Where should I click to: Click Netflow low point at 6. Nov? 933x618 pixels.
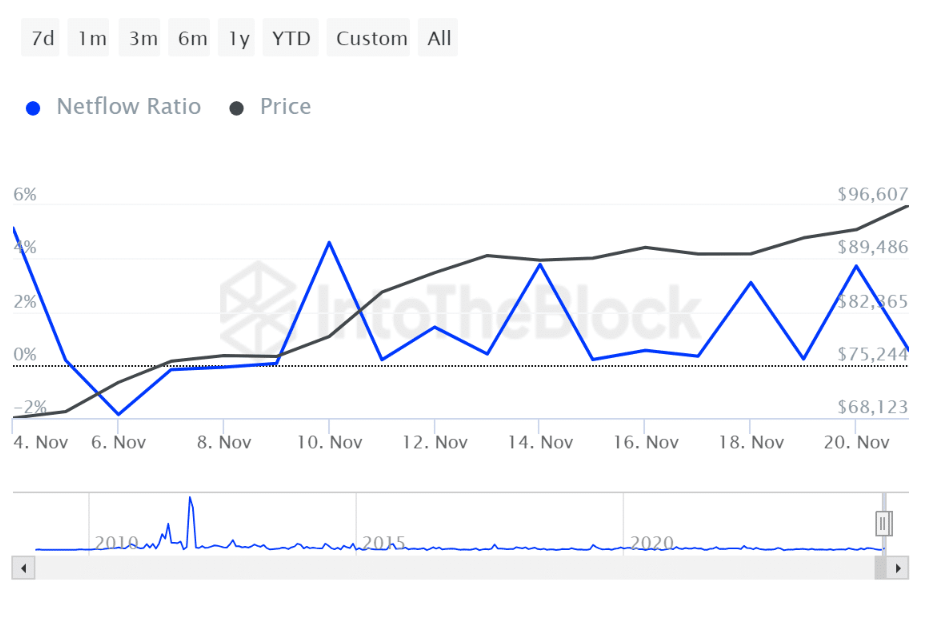(118, 414)
